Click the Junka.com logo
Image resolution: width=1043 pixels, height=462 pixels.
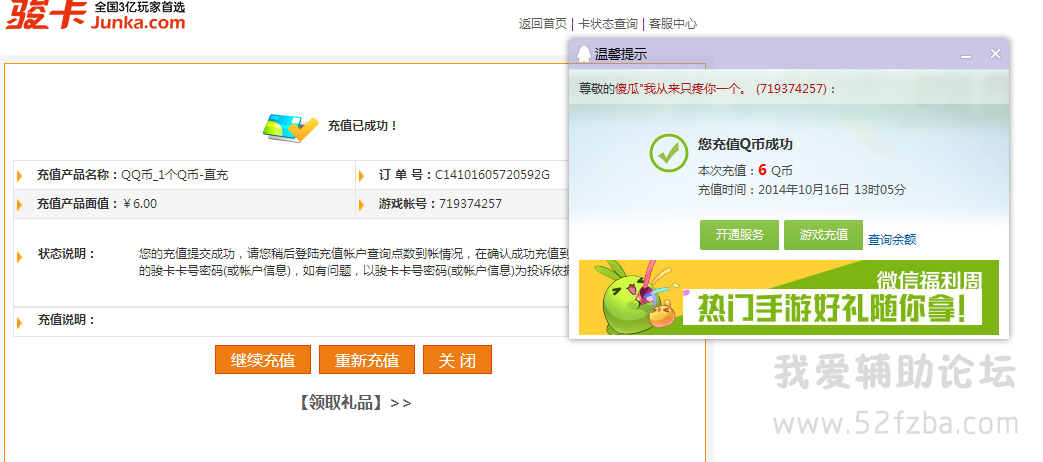(95, 15)
